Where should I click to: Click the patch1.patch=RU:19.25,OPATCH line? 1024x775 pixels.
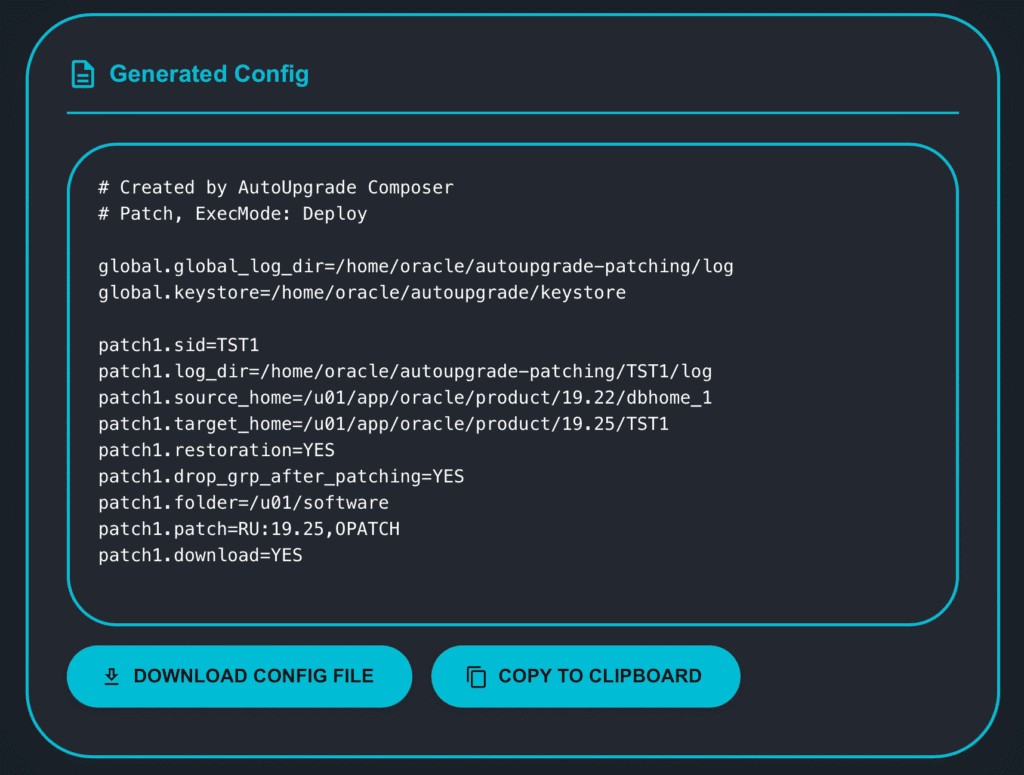pyautogui.click(x=249, y=529)
